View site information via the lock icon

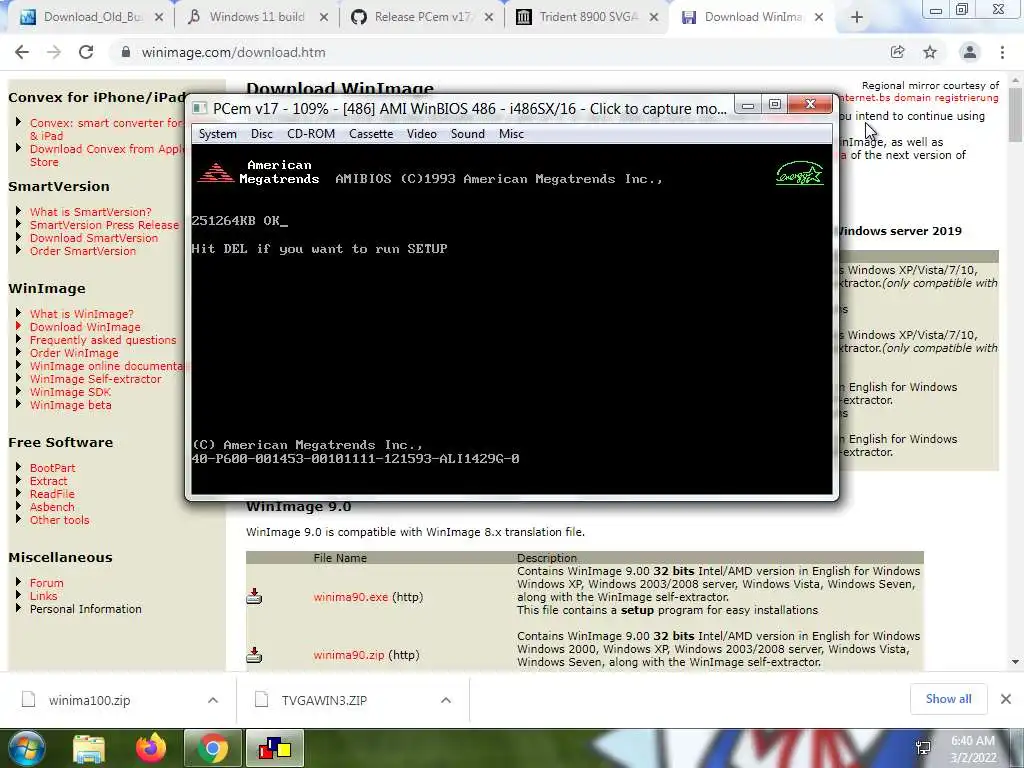[126, 52]
